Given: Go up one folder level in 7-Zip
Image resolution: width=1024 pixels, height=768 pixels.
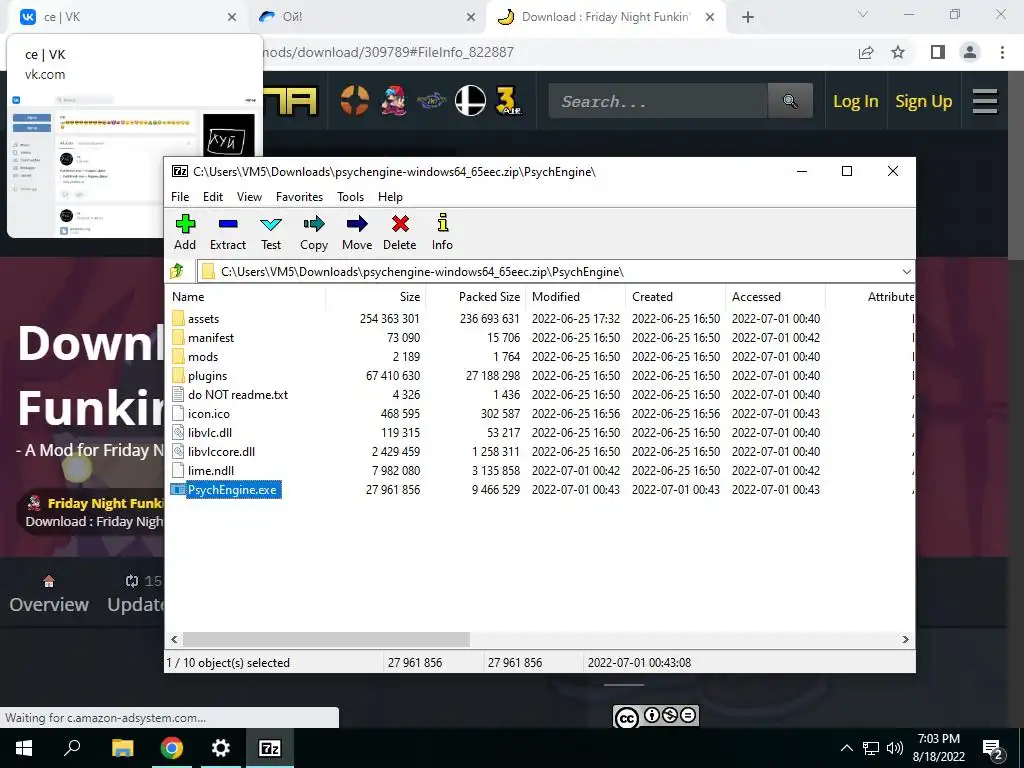Looking at the screenshot, I should click(x=177, y=271).
